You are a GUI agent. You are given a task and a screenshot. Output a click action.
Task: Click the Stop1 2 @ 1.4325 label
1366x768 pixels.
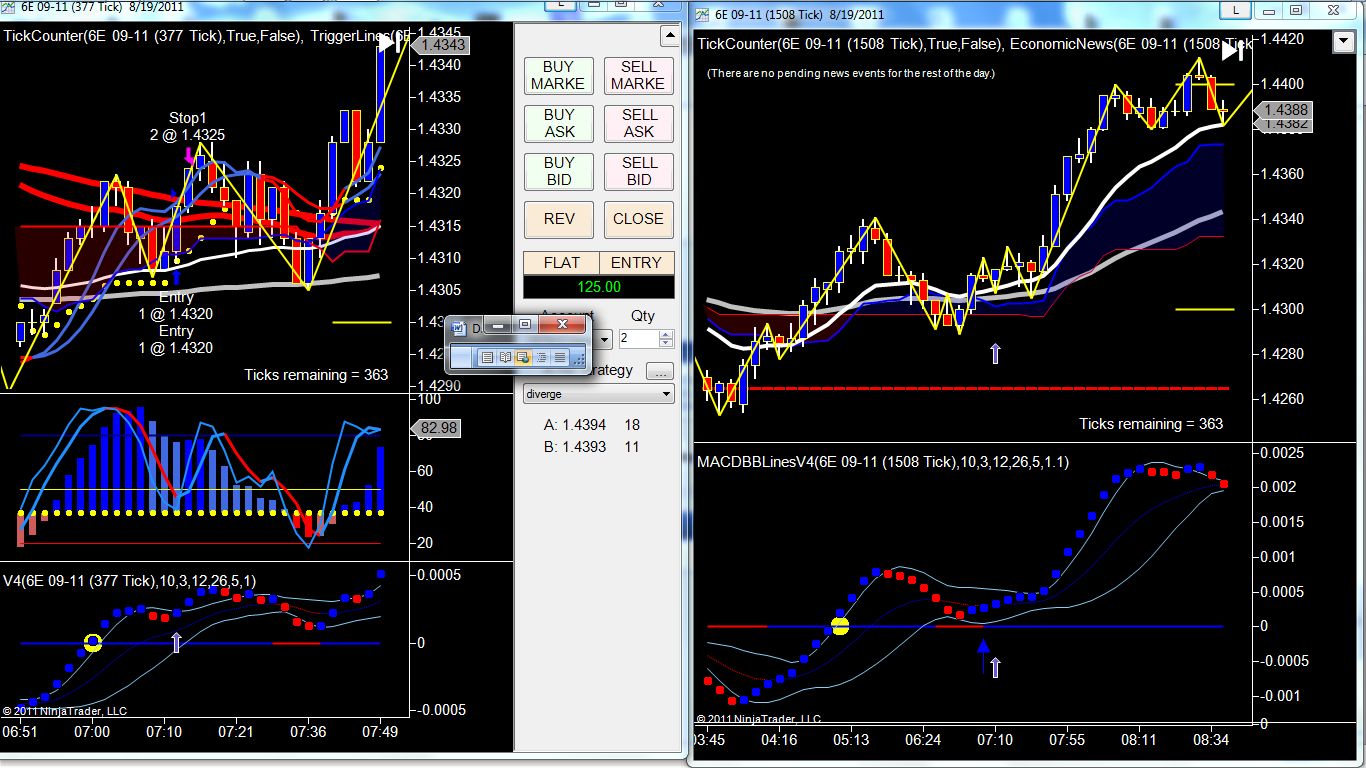(187, 126)
